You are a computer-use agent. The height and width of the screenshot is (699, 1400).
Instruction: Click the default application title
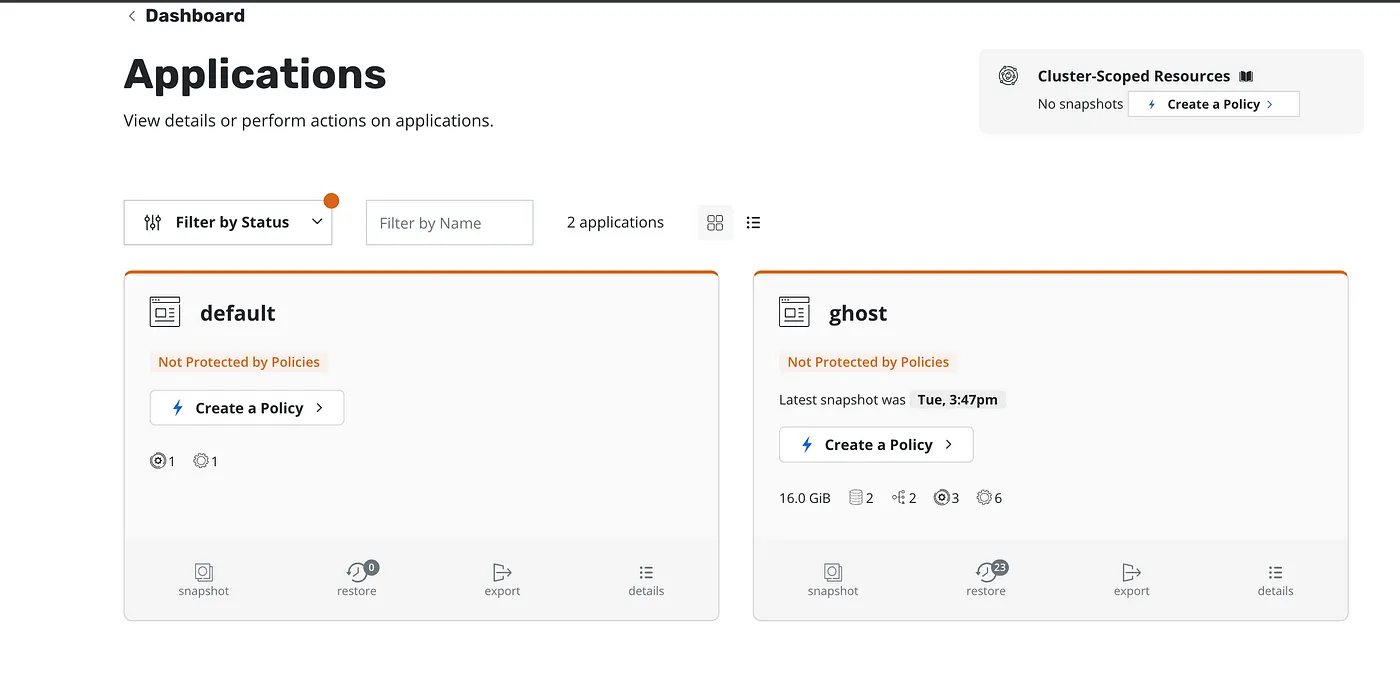coord(237,313)
